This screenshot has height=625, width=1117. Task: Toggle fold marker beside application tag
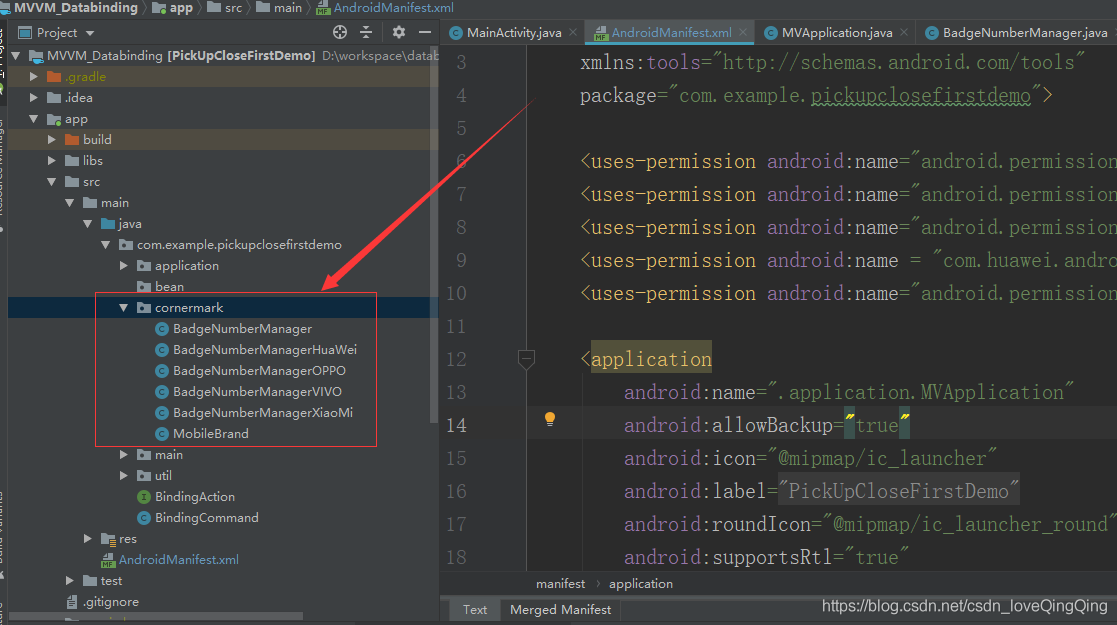(x=526, y=359)
